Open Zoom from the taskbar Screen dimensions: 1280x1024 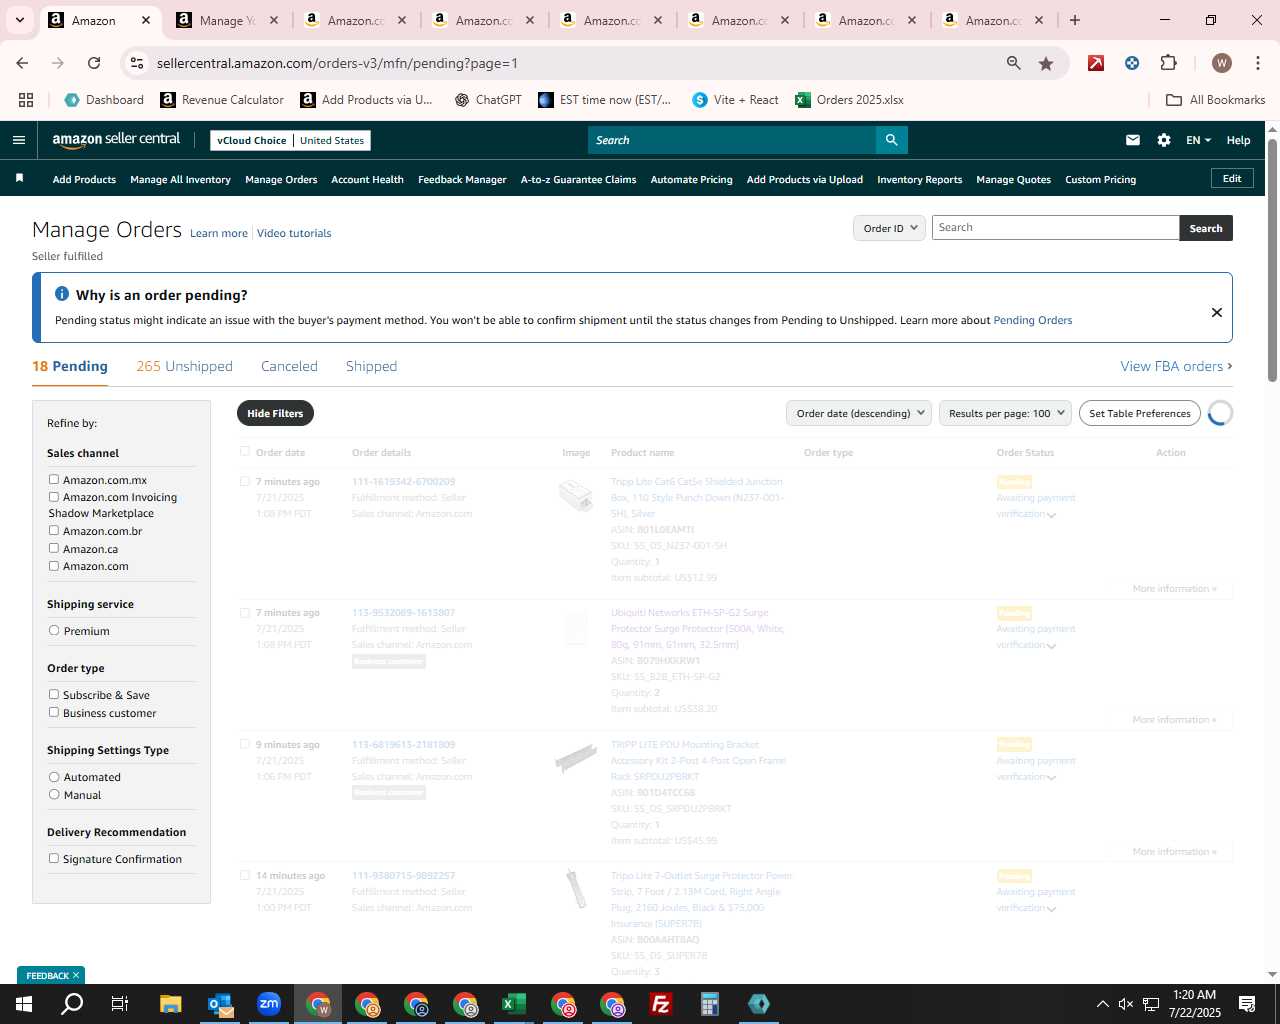[269, 1004]
